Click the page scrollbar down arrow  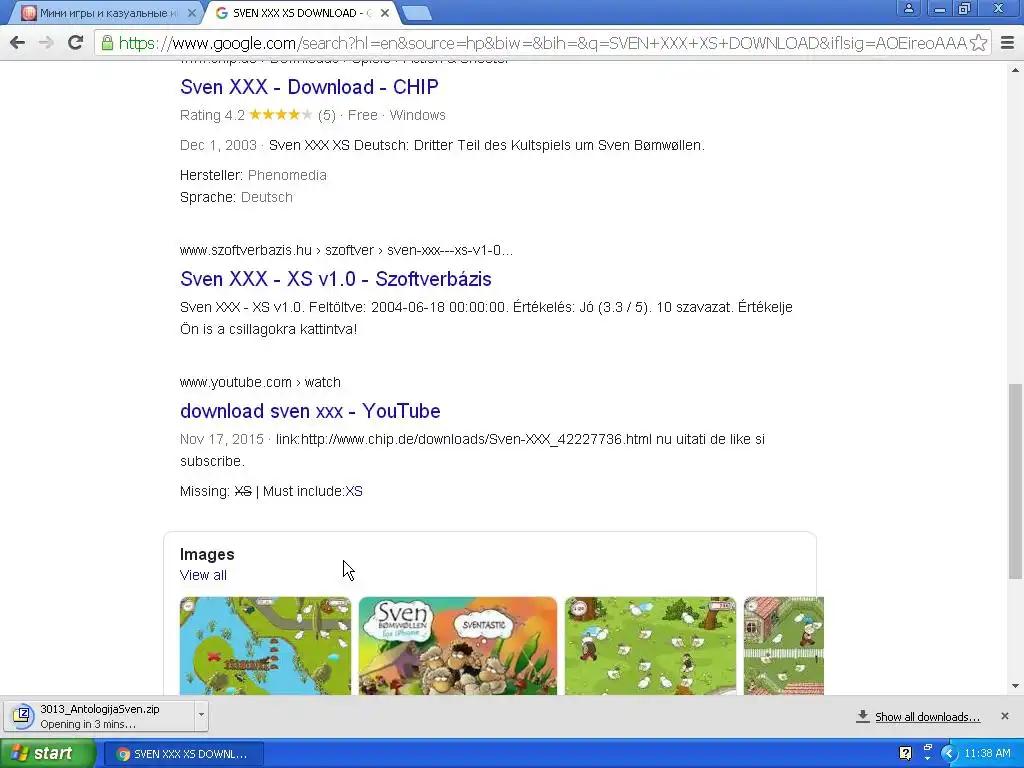tap(1016, 686)
